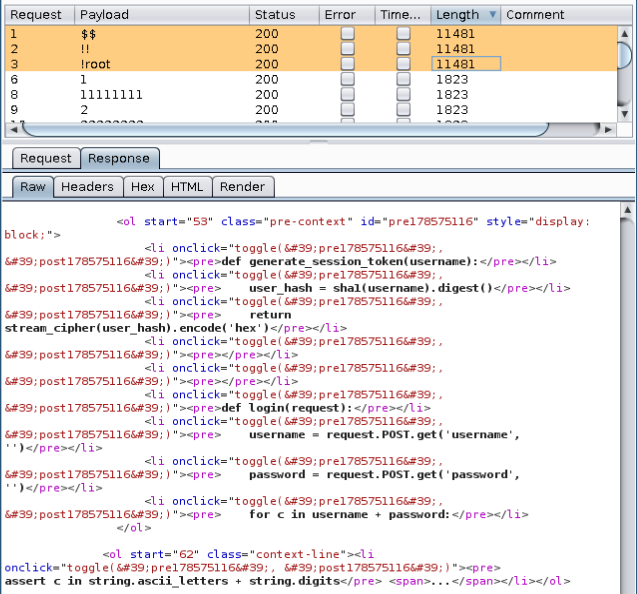Click the Error column header
Image resolution: width=637 pixels, height=594 pixels.
[x=347, y=15]
